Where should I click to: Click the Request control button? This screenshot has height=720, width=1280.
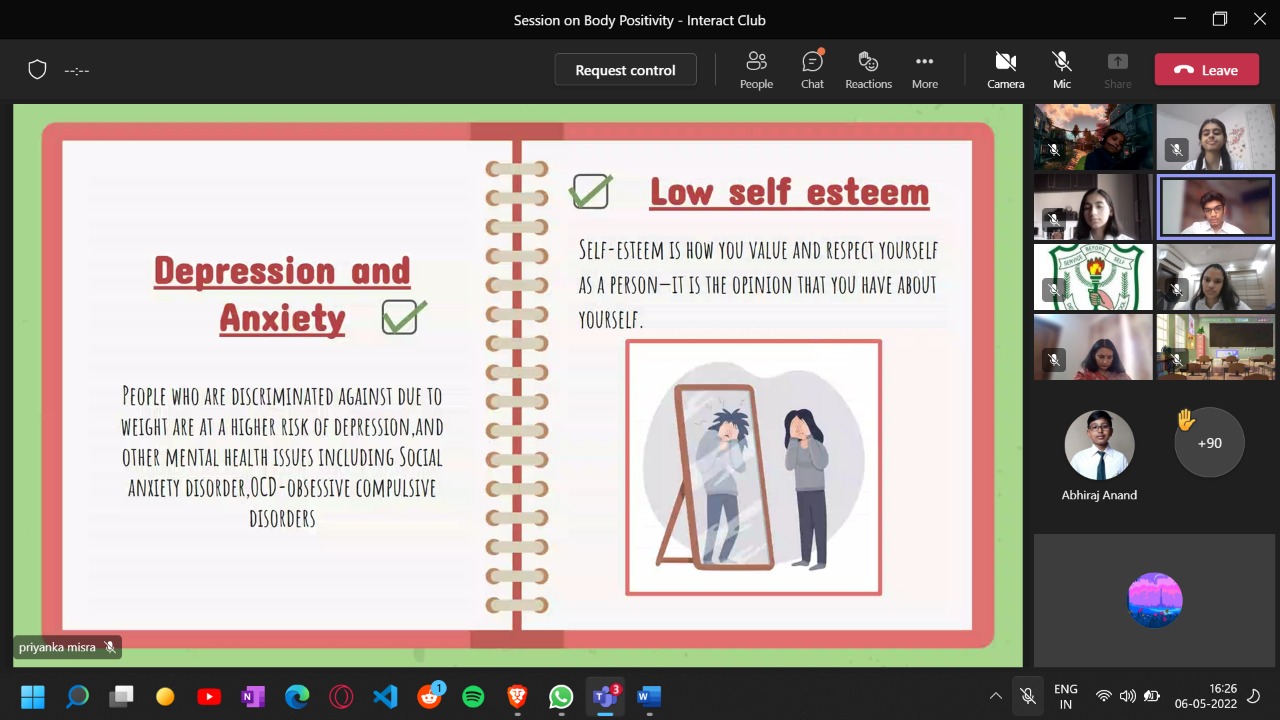(x=625, y=70)
